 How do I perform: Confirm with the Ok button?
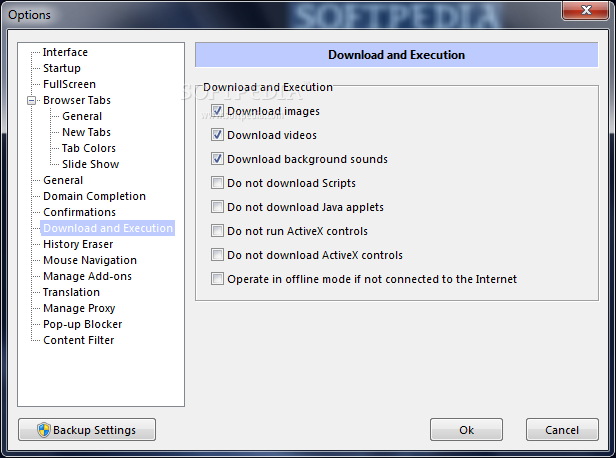pos(466,430)
